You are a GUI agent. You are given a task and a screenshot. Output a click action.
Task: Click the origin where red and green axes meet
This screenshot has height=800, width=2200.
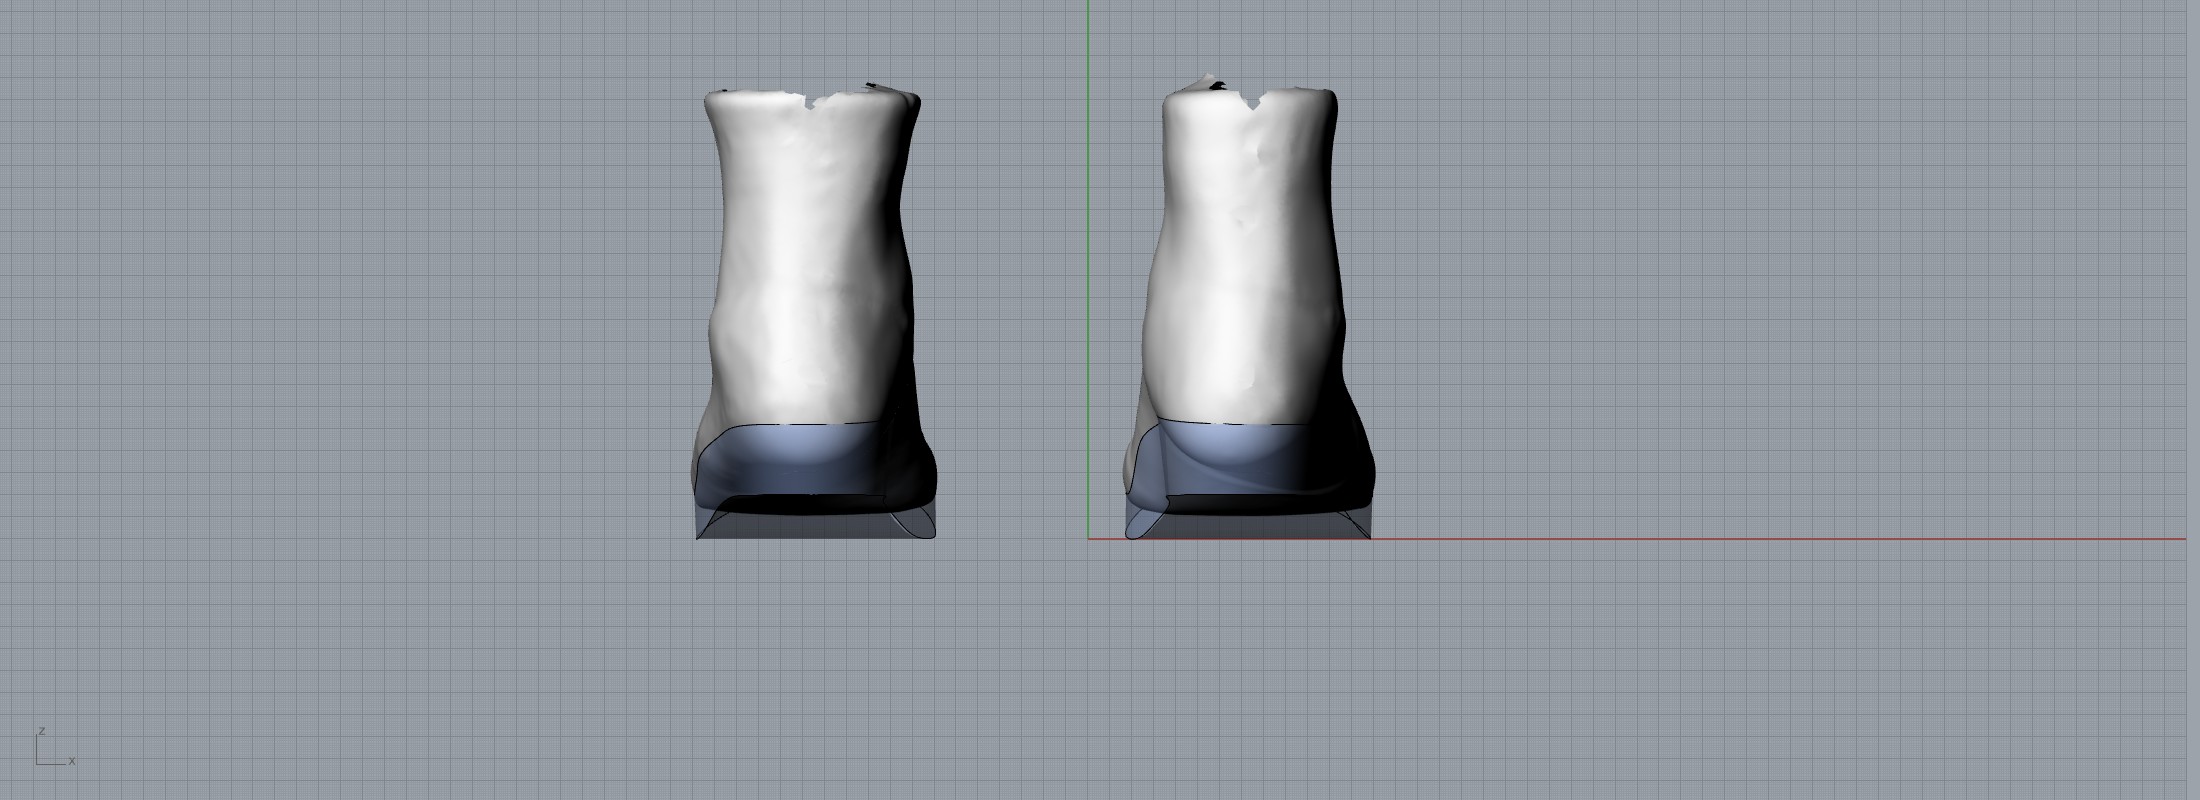point(1089,539)
